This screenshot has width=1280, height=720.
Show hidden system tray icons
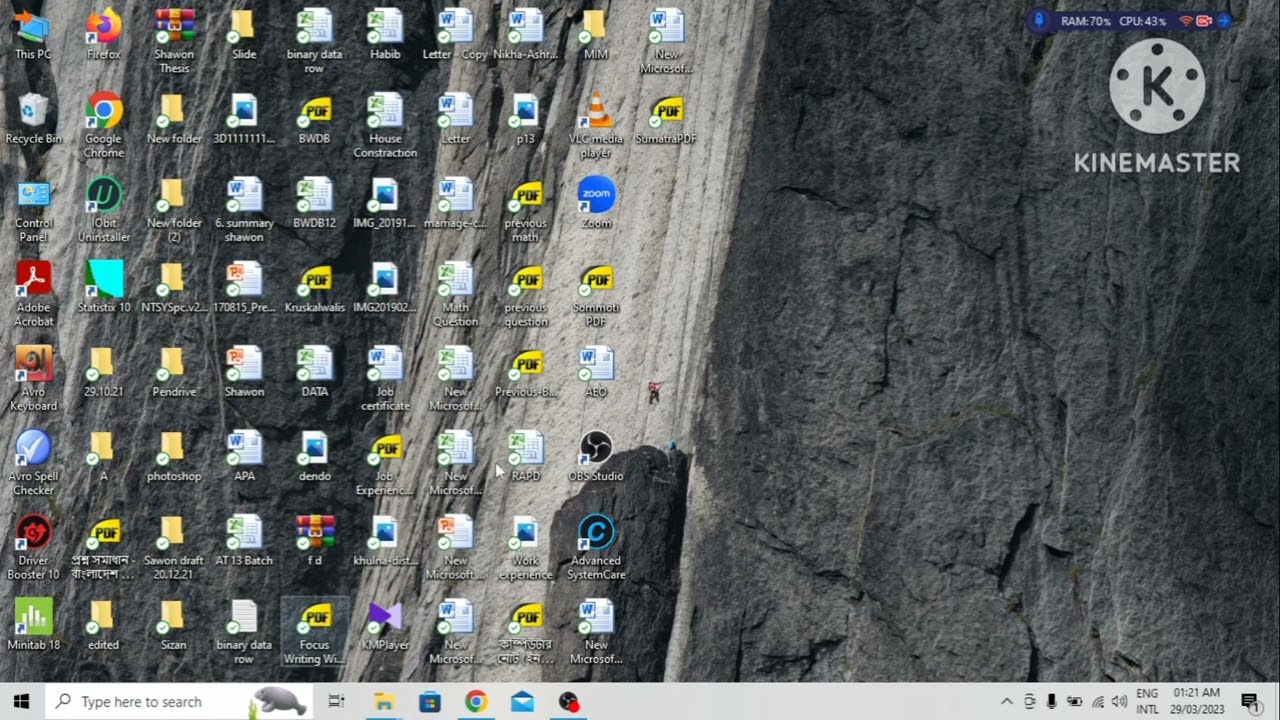1007,702
